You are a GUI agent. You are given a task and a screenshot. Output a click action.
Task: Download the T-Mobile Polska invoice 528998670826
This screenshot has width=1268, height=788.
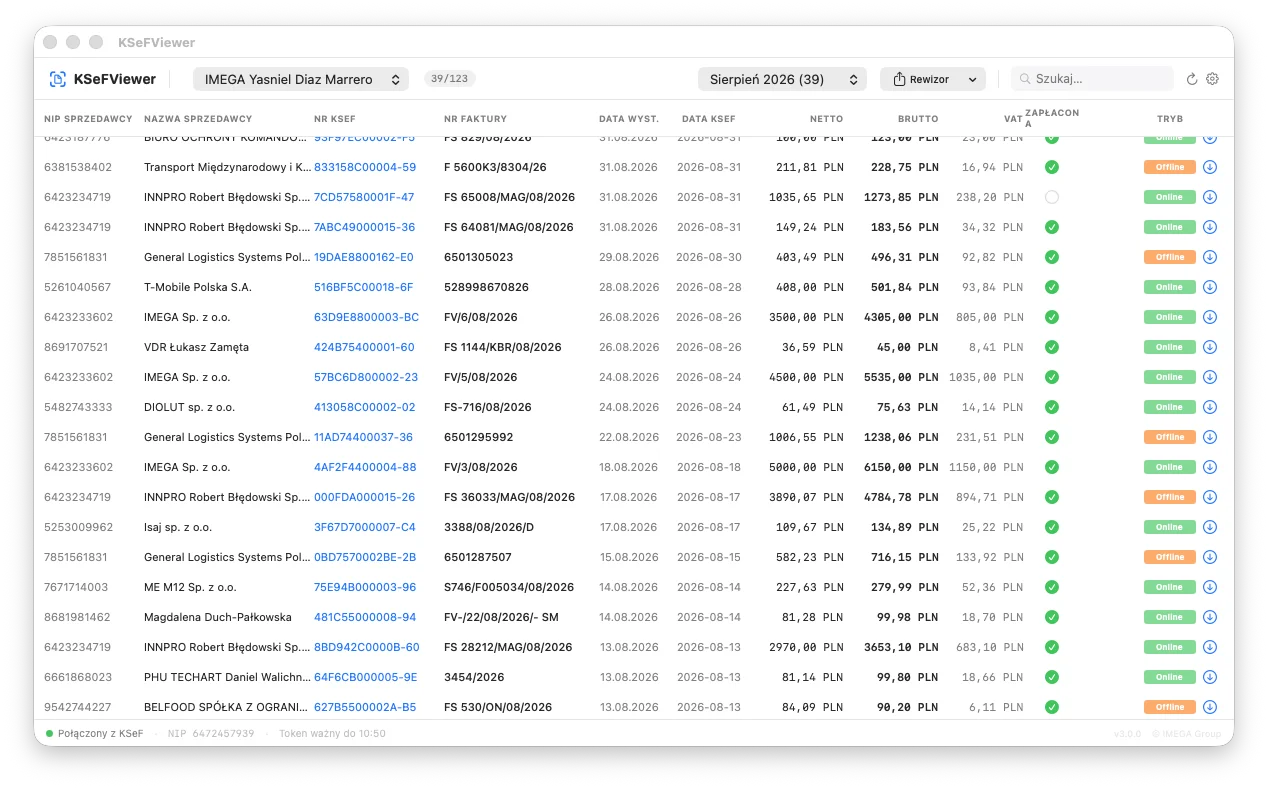click(1210, 287)
